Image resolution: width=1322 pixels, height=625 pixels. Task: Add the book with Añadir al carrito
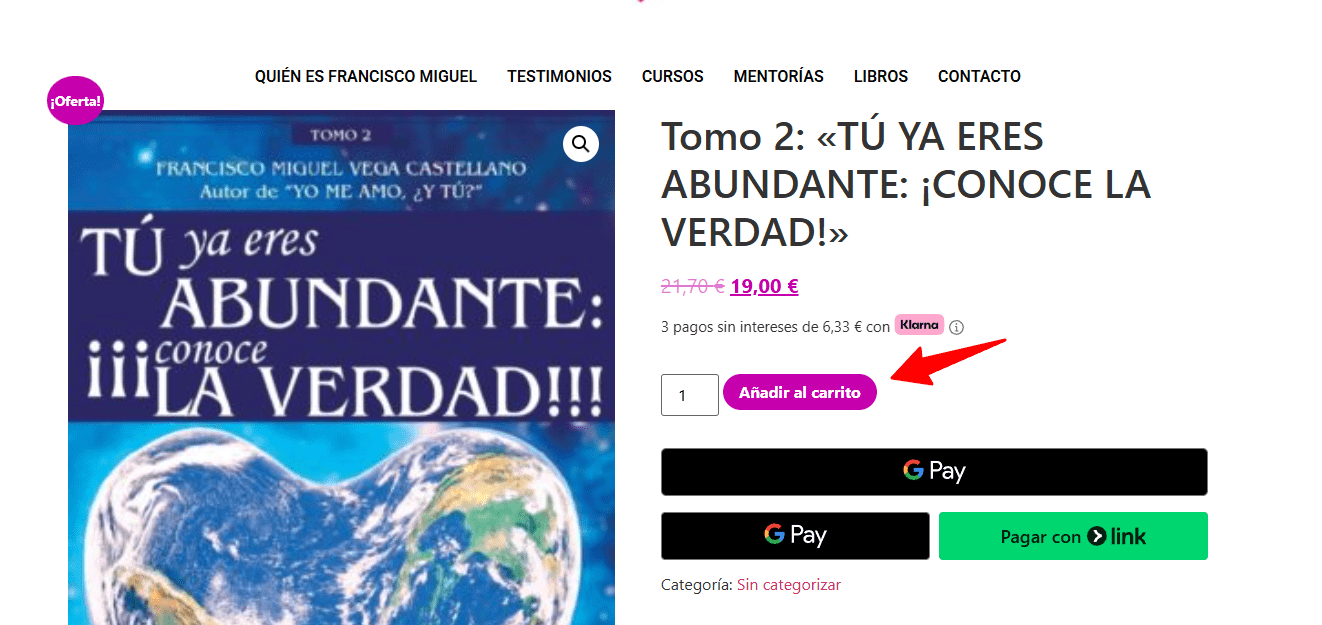[800, 393]
